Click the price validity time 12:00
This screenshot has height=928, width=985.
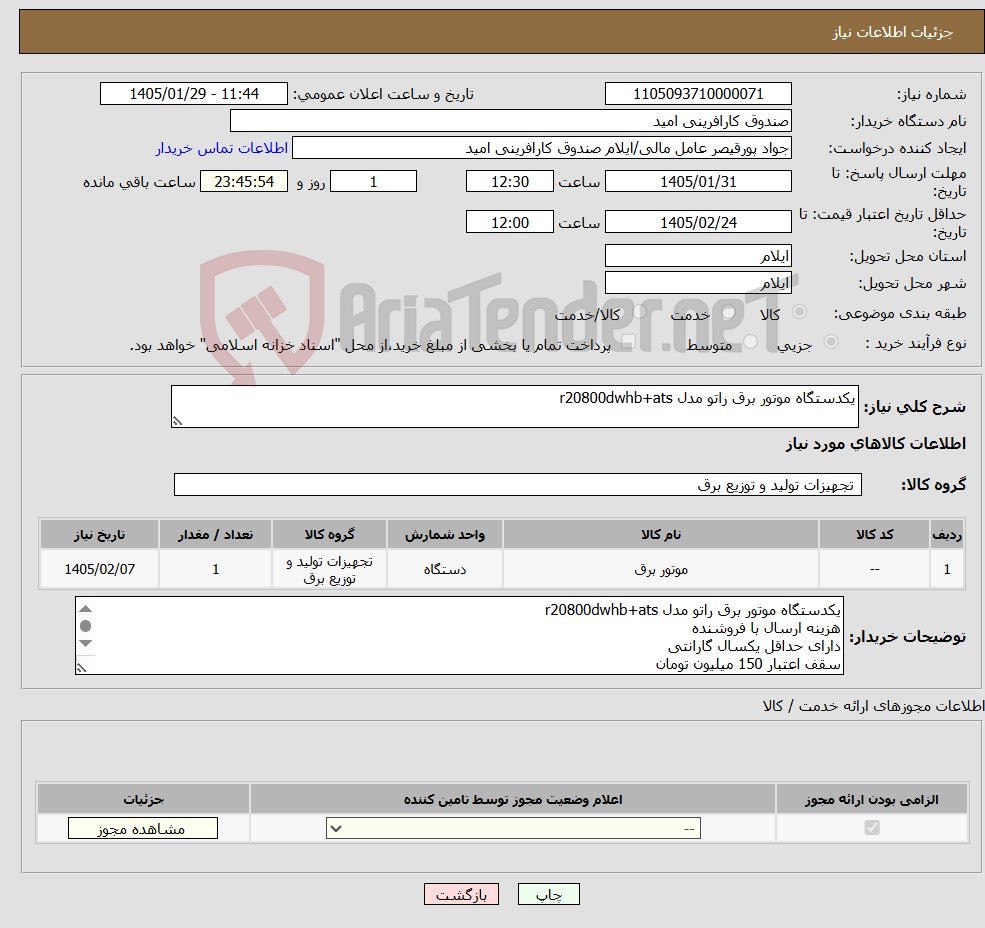(x=509, y=222)
